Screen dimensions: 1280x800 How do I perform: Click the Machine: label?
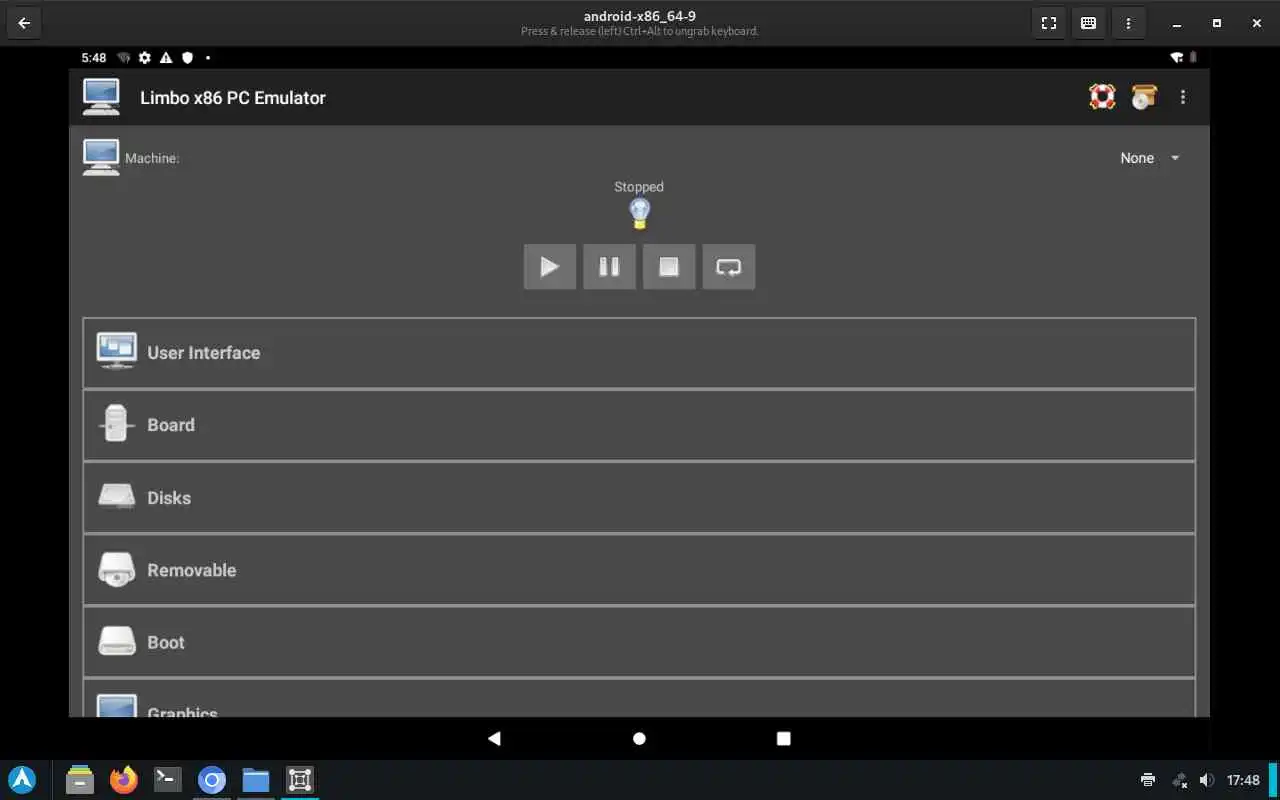152,158
